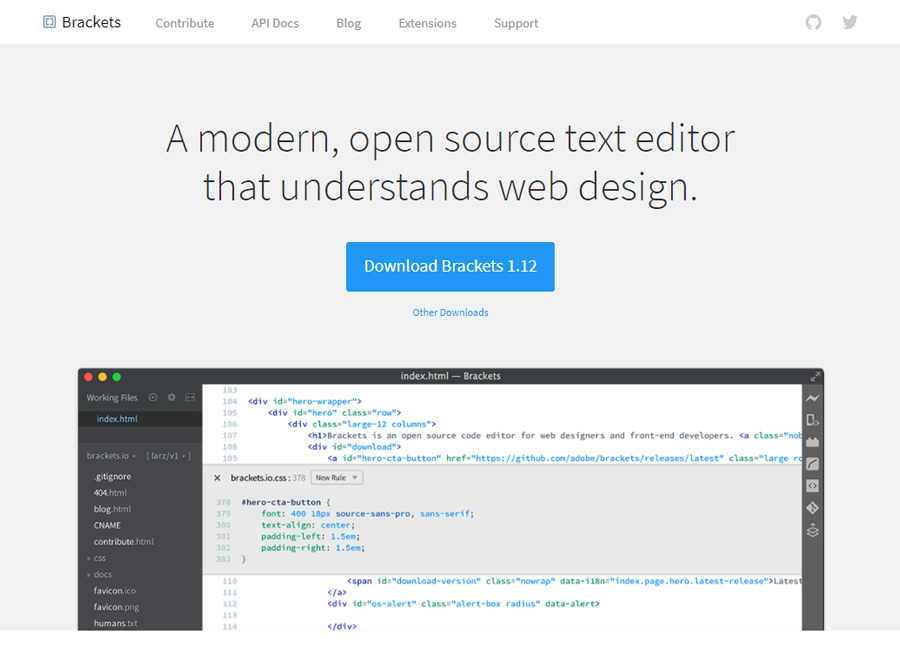
Task: Open the brackets.io project dropdown
Action: coord(111,455)
